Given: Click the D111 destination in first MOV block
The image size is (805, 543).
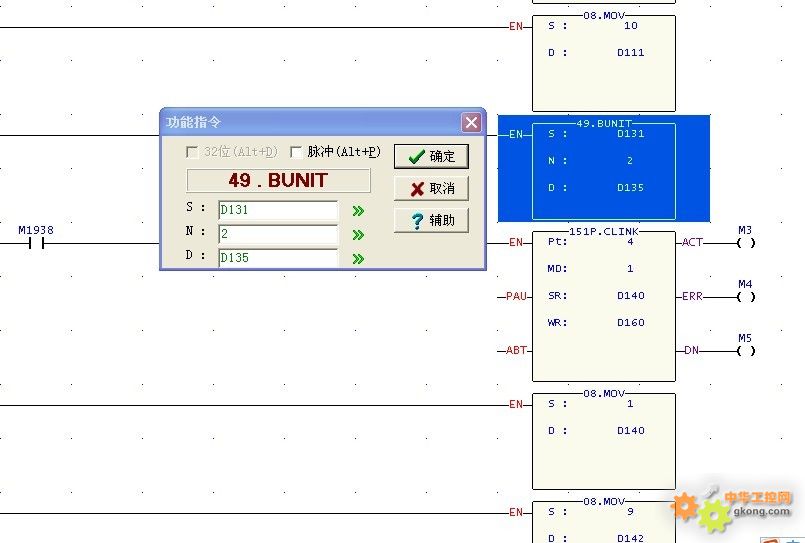Looking at the screenshot, I should (630, 52).
